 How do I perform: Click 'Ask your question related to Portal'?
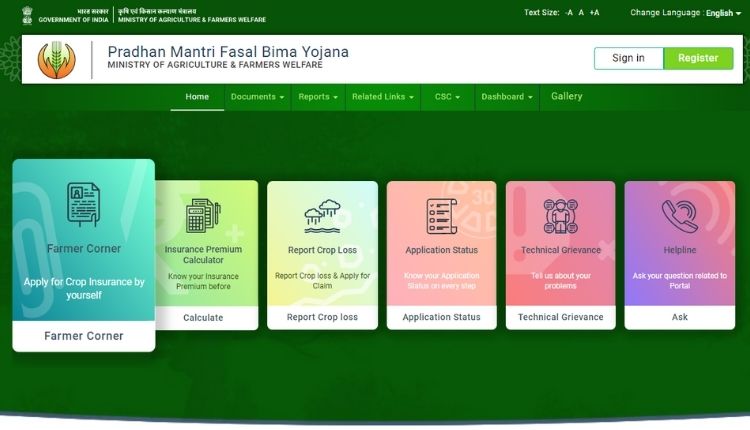pyautogui.click(x=680, y=281)
